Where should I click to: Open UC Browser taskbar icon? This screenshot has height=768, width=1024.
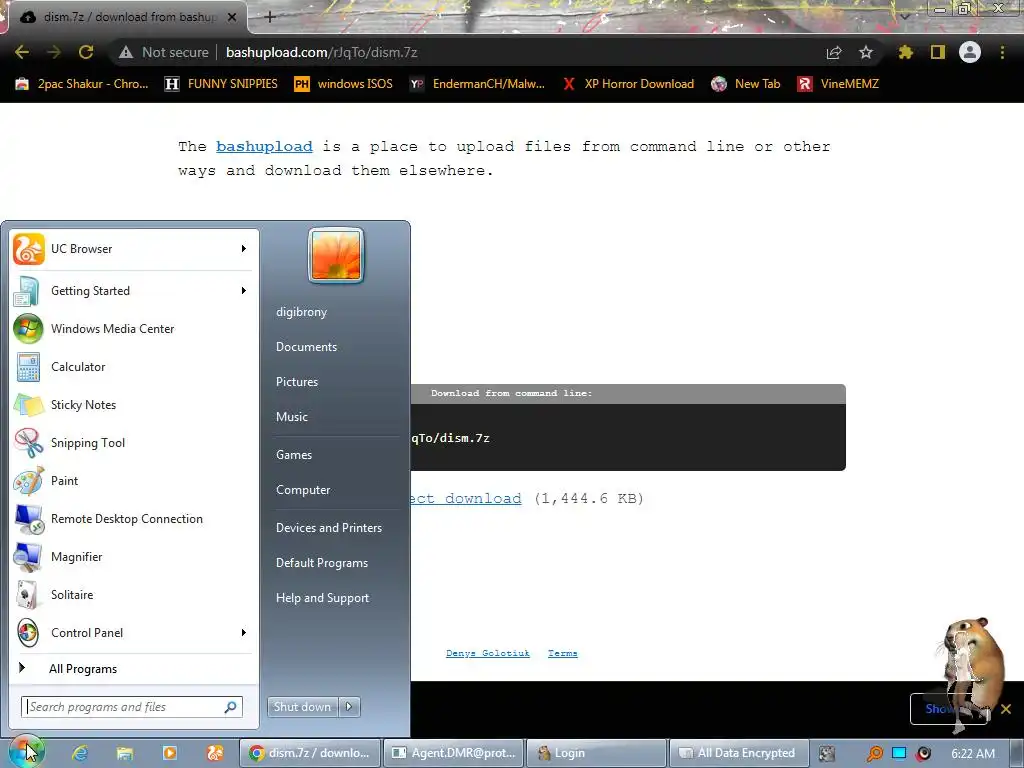pos(215,753)
